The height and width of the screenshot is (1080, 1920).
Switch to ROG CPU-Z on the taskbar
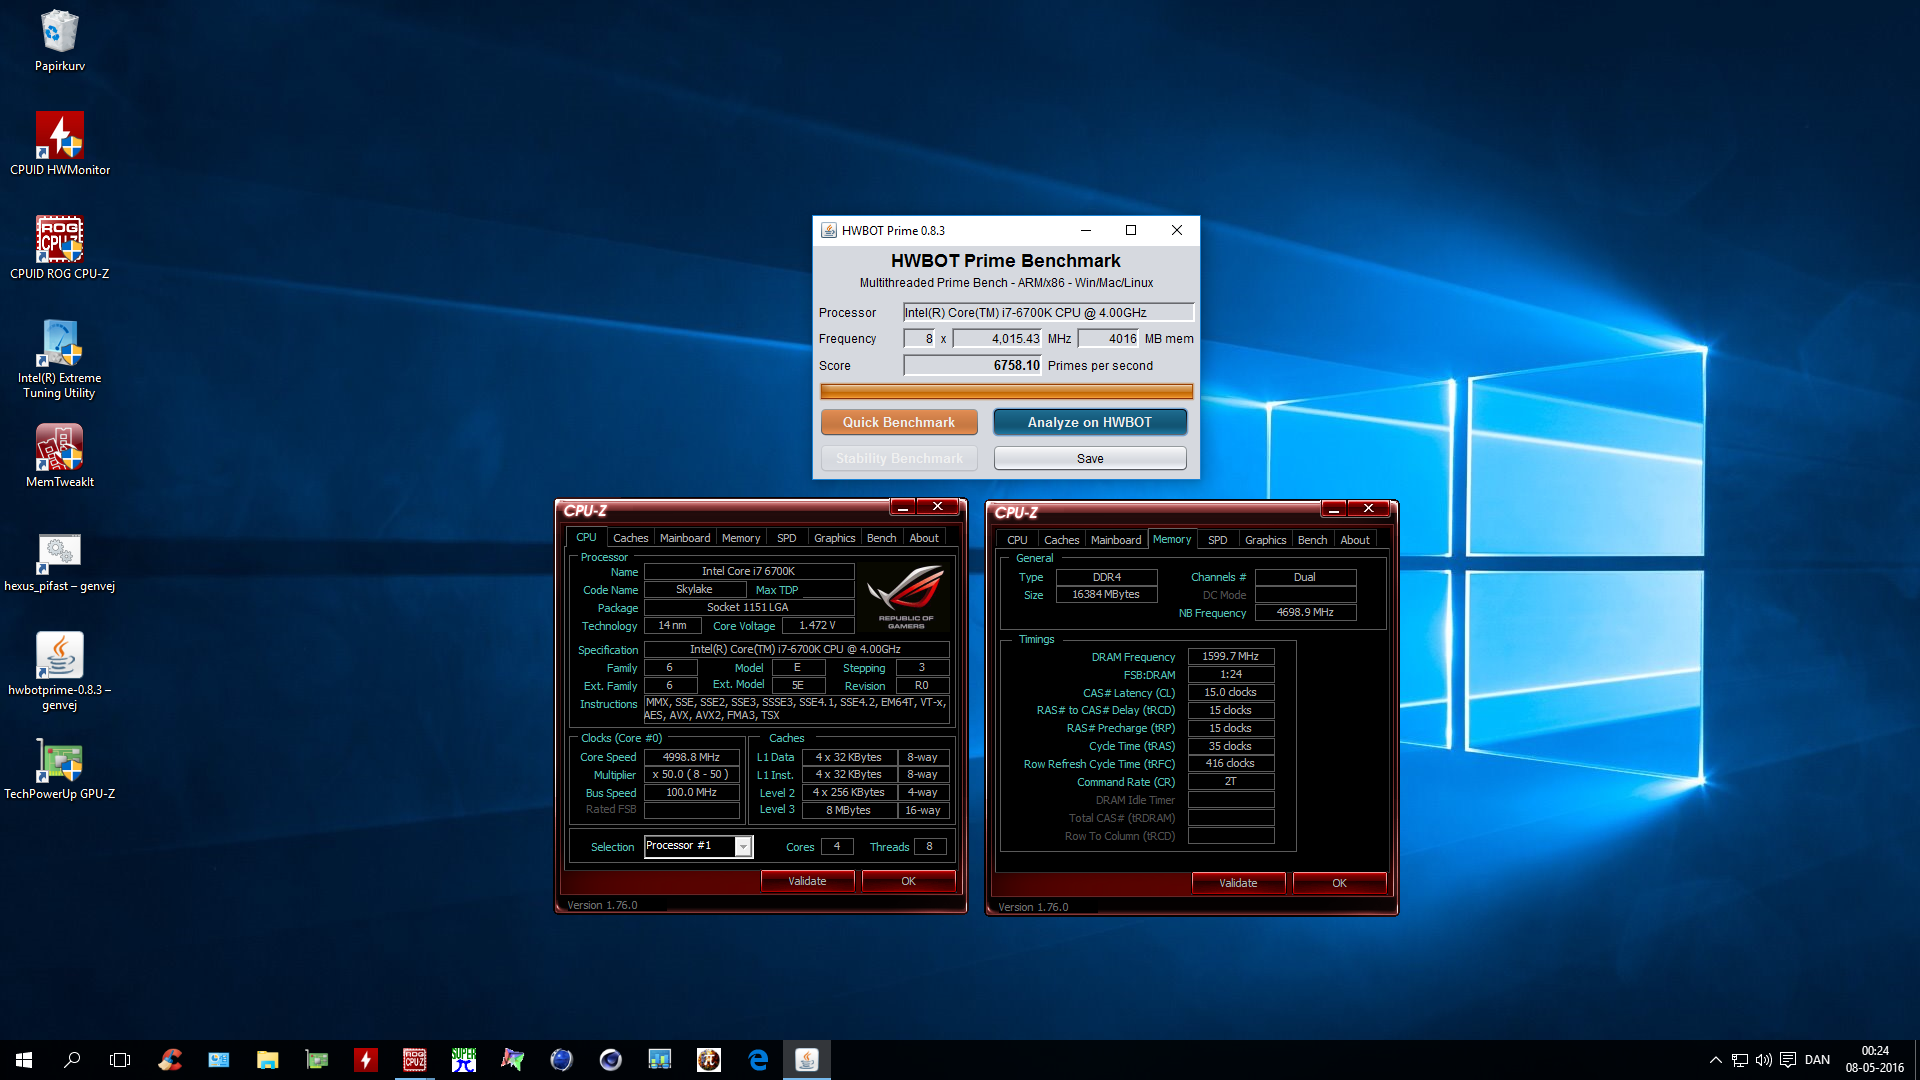point(414,1060)
